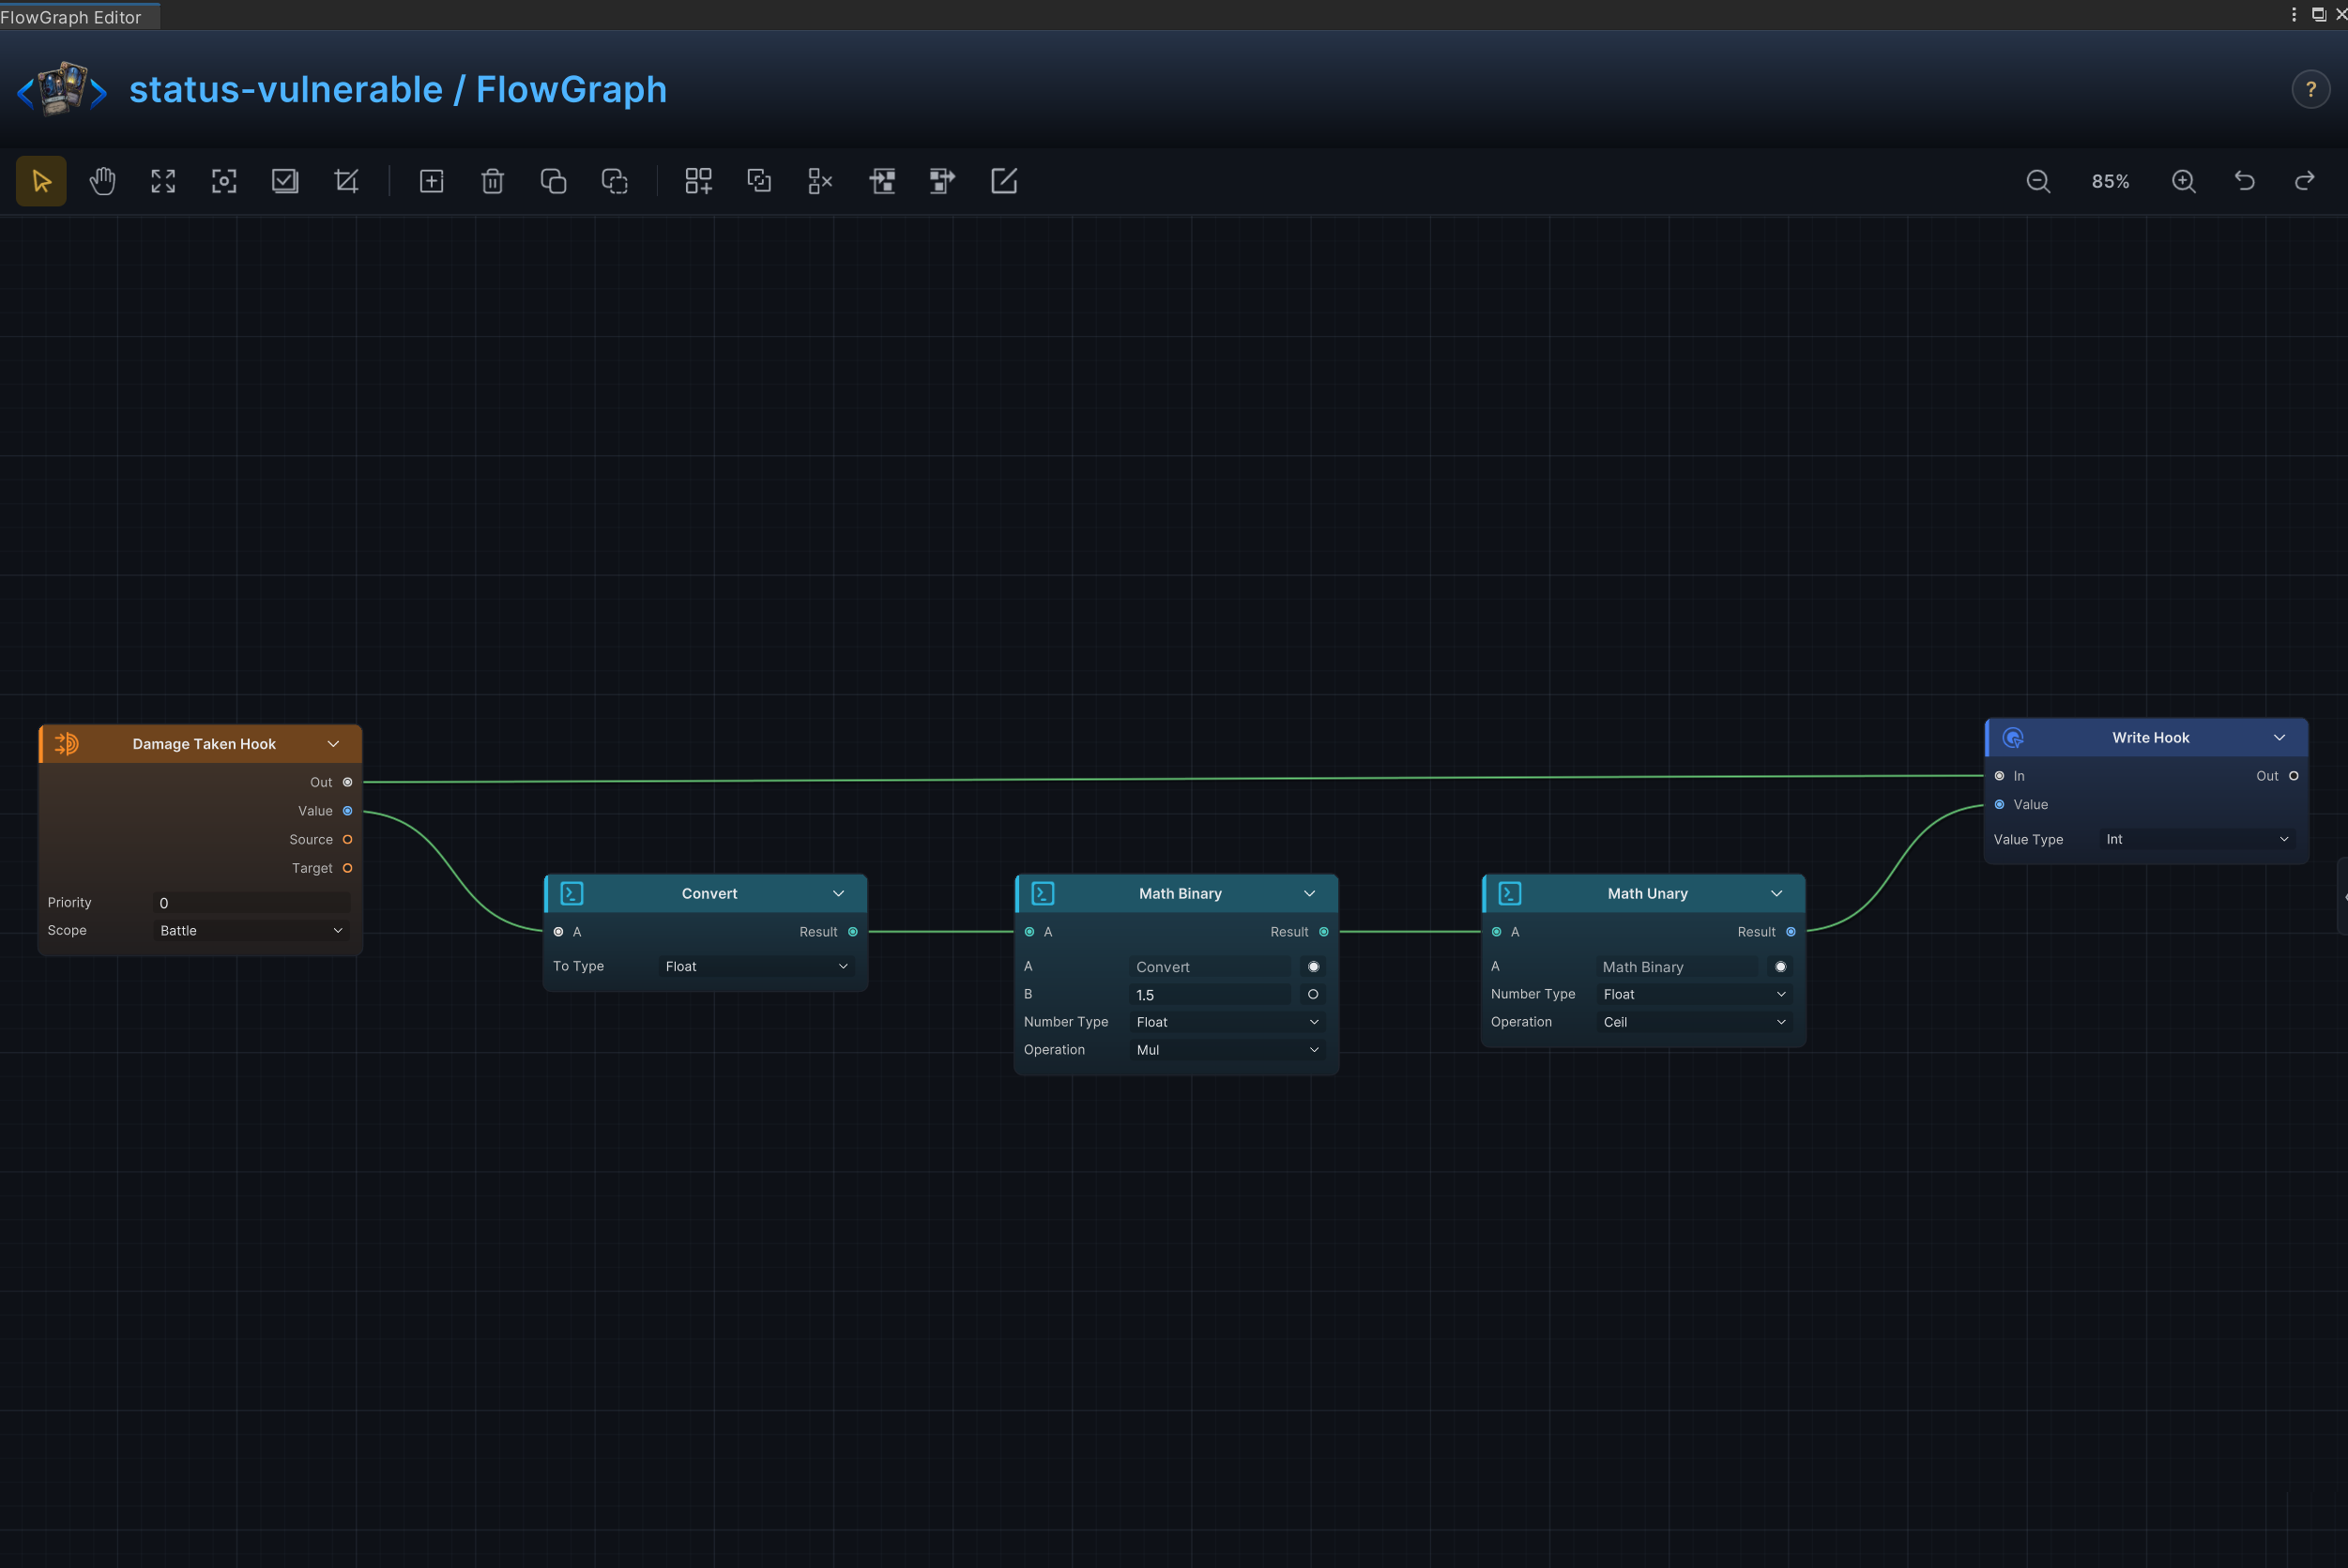Click the Write Hook Value input port
Image resolution: width=2348 pixels, height=1568 pixels.
pos(2000,805)
